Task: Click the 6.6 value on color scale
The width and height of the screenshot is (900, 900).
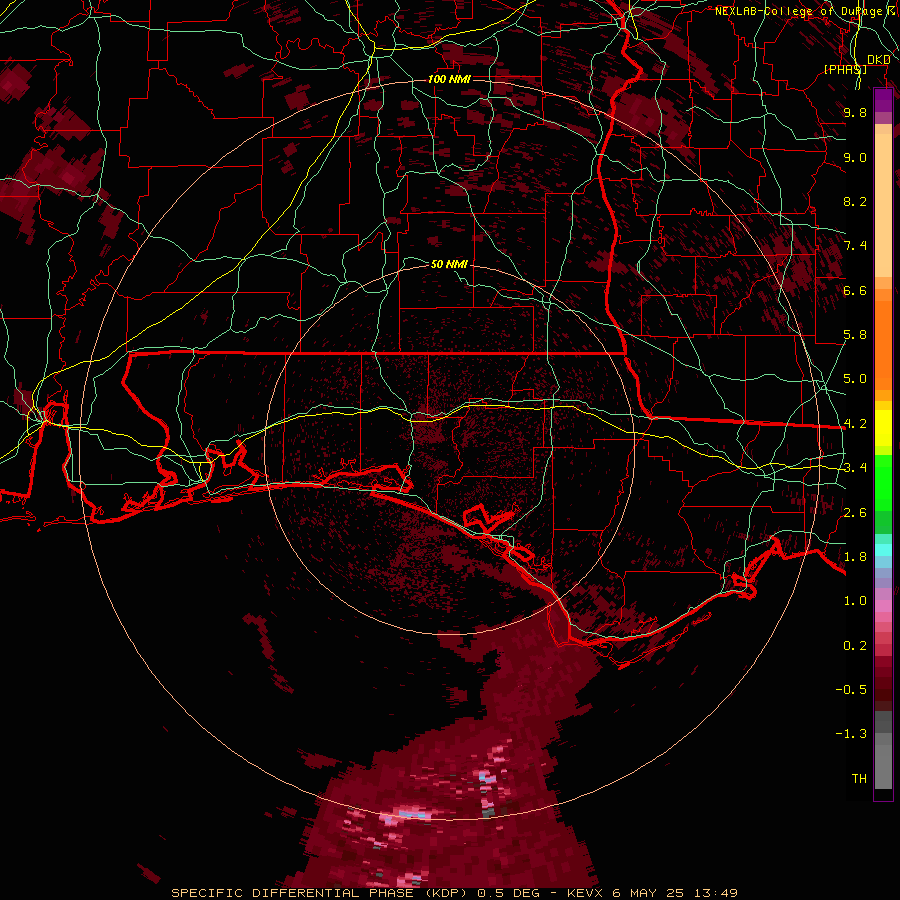Action: click(x=855, y=290)
